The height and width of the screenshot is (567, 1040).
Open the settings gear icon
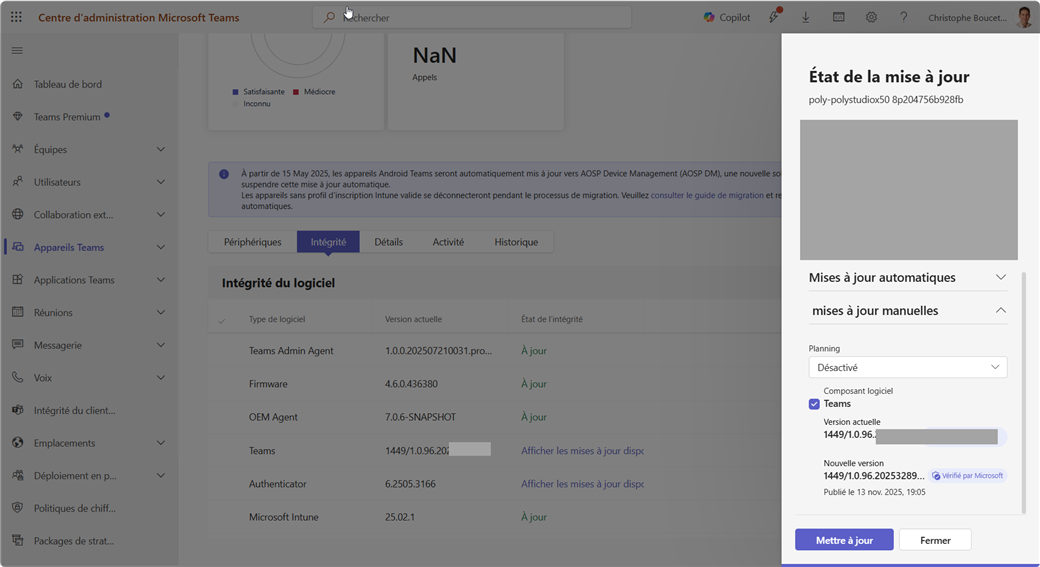pos(871,17)
